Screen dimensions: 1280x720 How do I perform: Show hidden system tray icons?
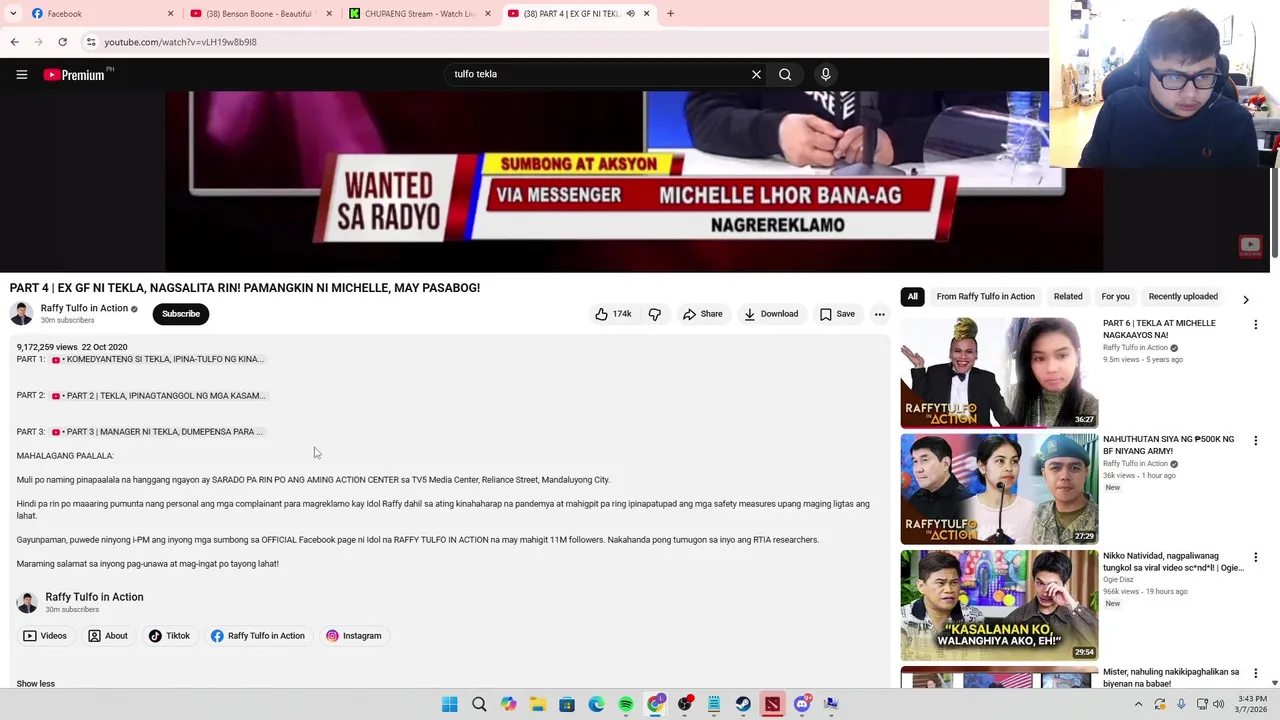(1138, 704)
